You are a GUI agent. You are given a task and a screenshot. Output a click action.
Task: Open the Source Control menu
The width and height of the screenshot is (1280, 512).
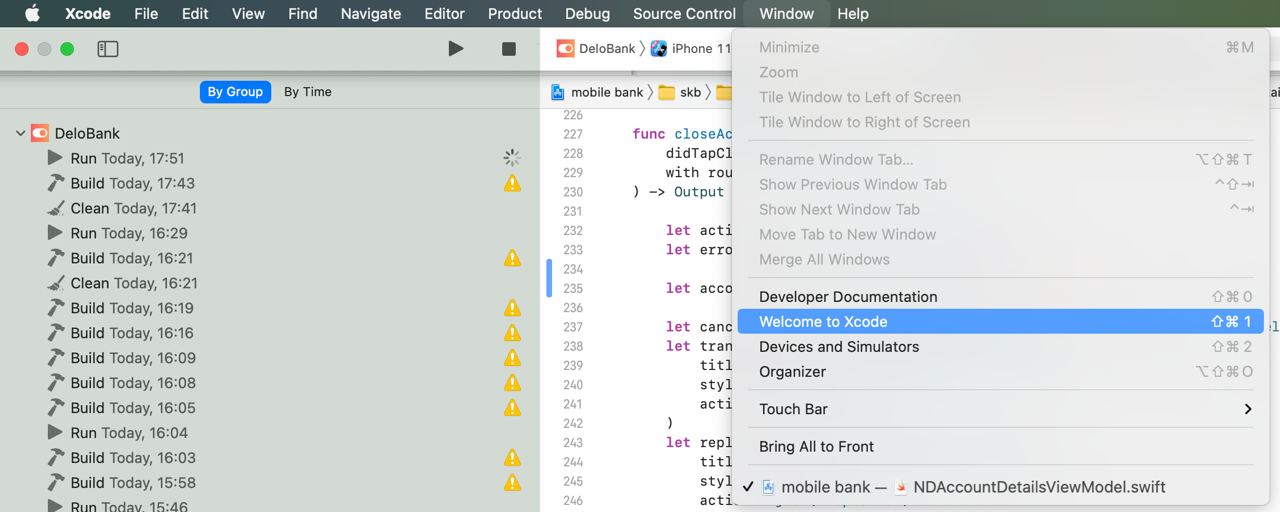point(684,13)
